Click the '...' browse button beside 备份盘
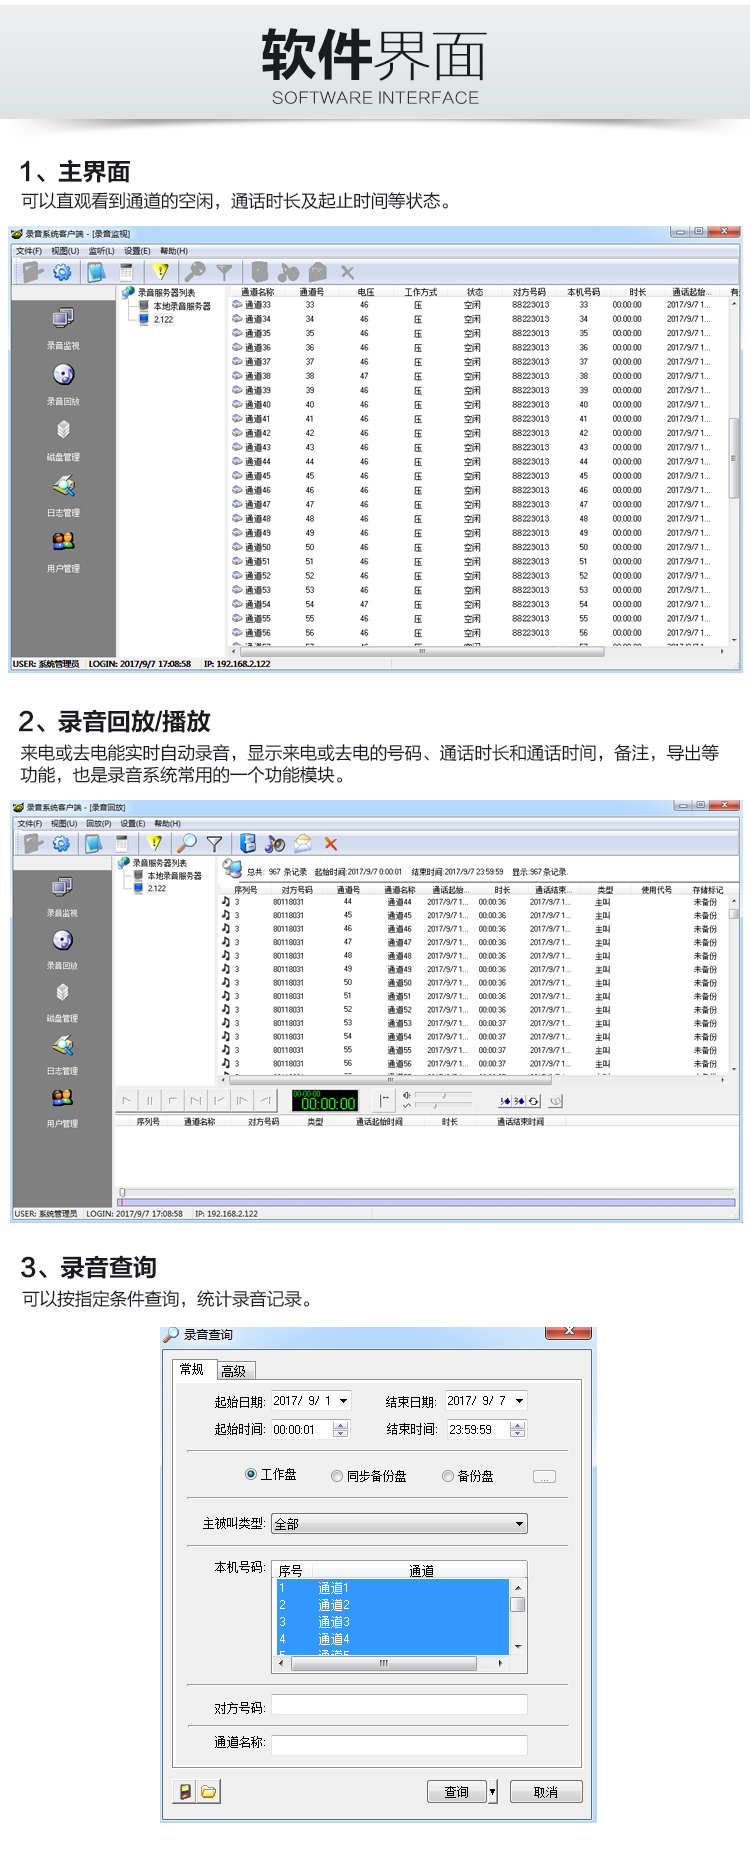Viewport: 750px width, 1860px height. (x=544, y=1477)
